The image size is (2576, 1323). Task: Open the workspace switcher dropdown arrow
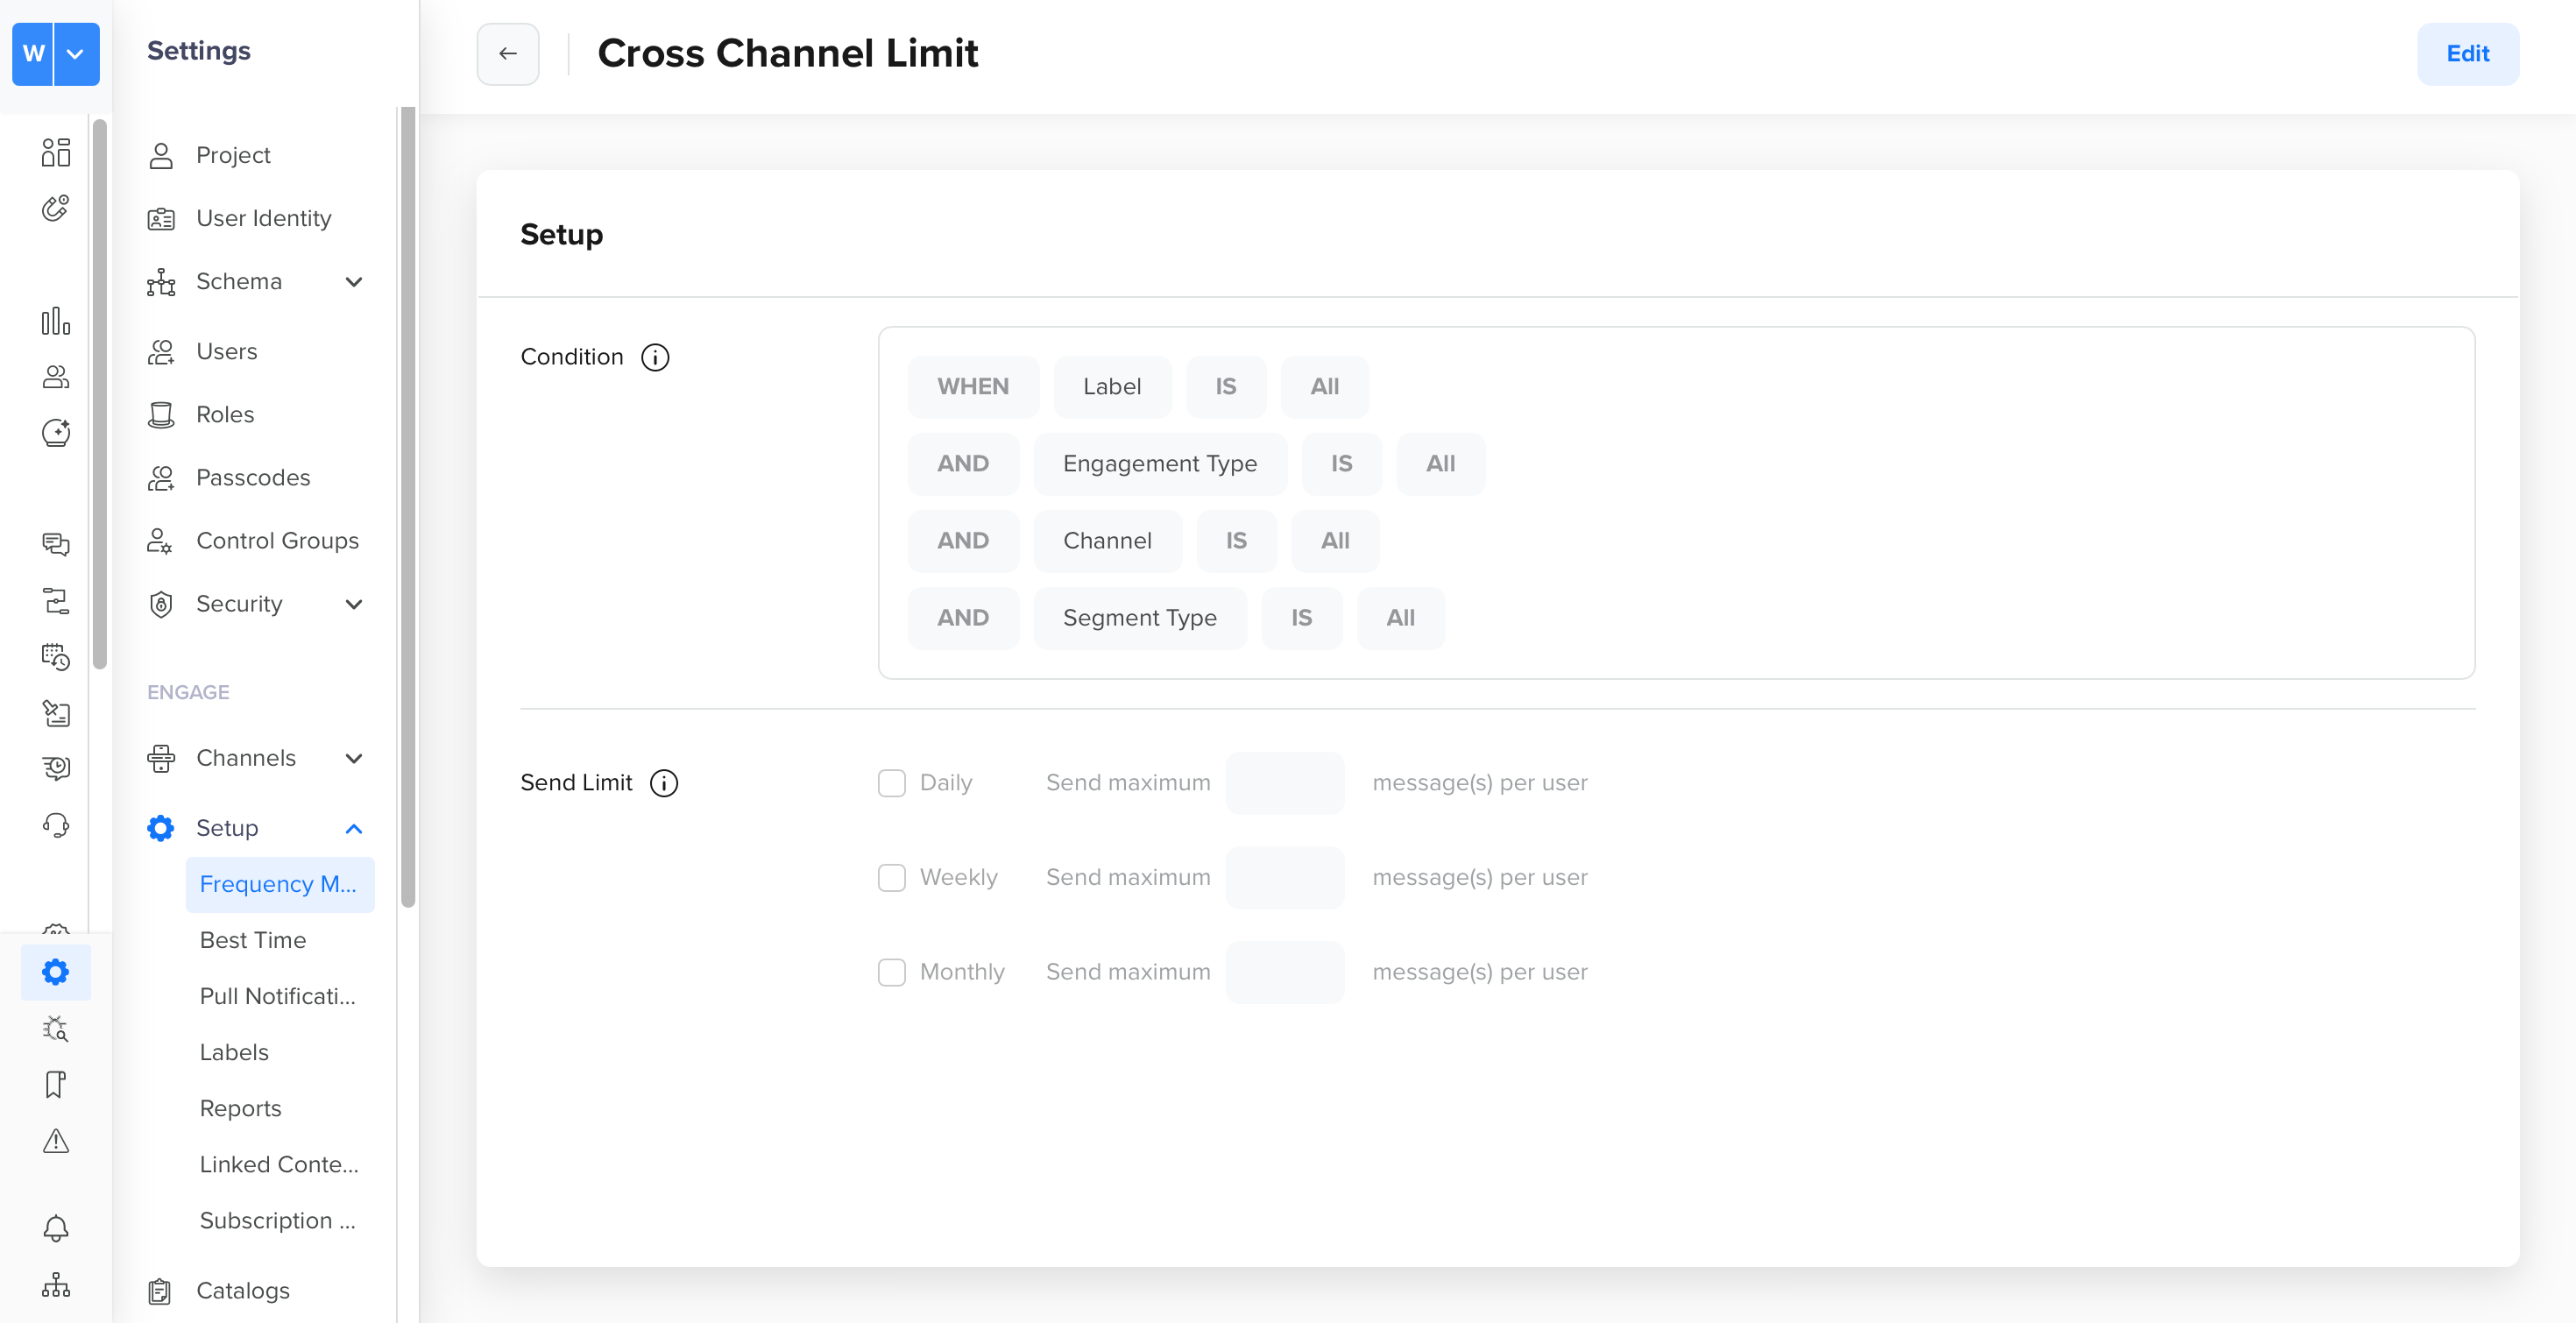click(x=76, y=54)
